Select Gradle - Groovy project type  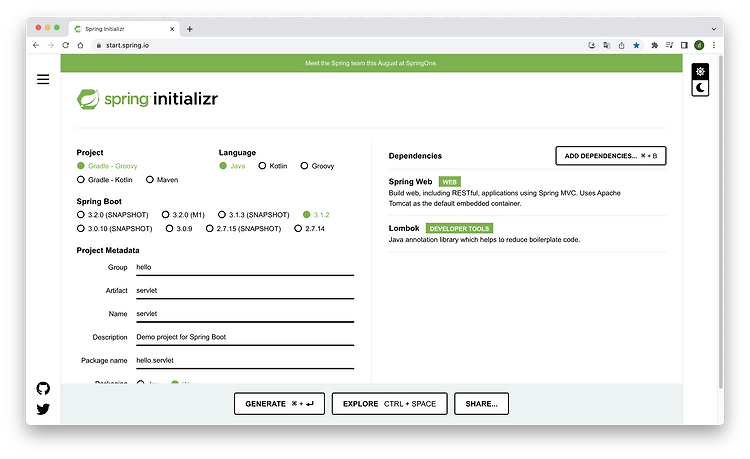tap(107, 166)
